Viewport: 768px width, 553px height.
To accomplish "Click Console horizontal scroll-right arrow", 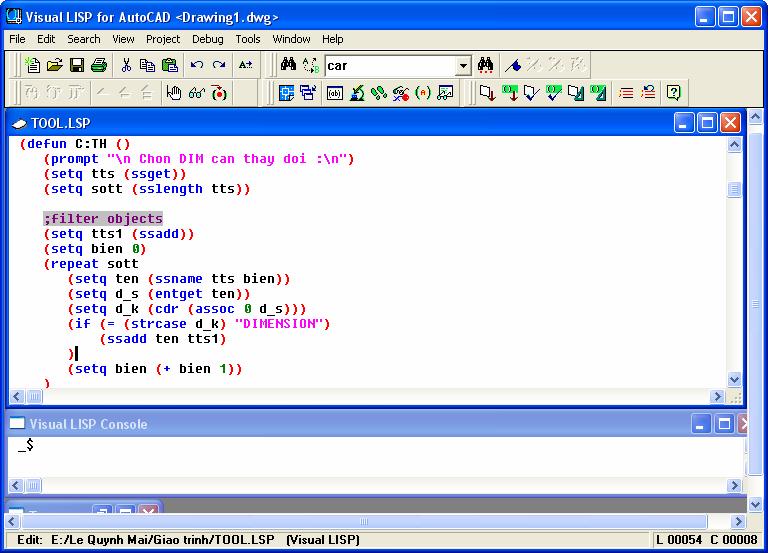I will click(x=734, y=485).
